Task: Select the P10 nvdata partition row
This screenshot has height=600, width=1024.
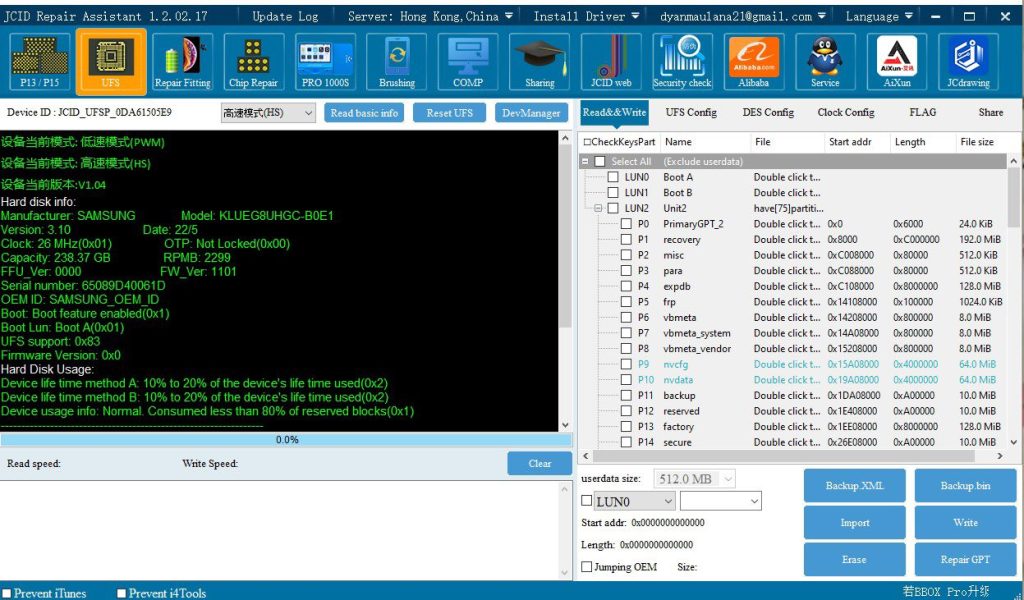Action: [793, 379]
